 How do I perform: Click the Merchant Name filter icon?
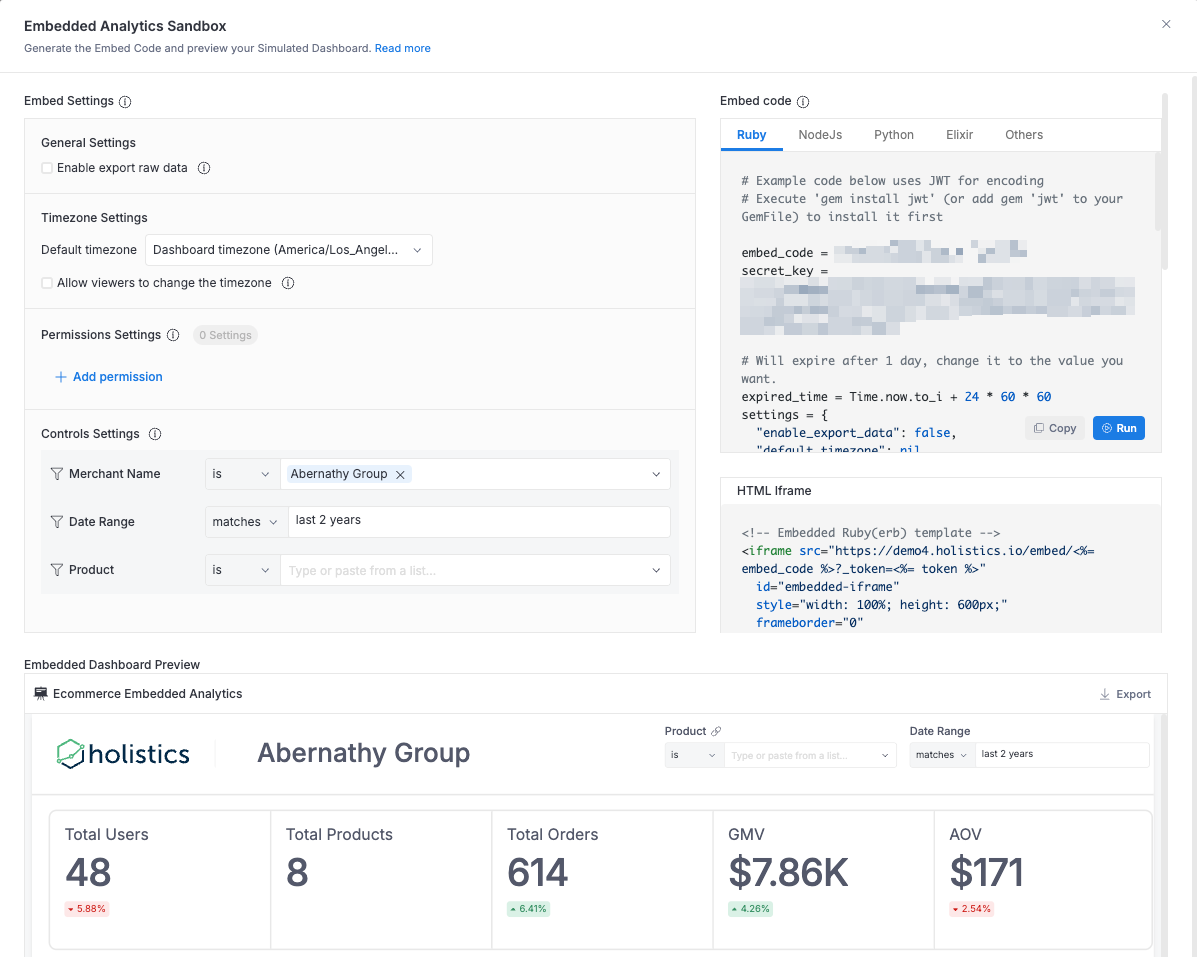[56, 474]
